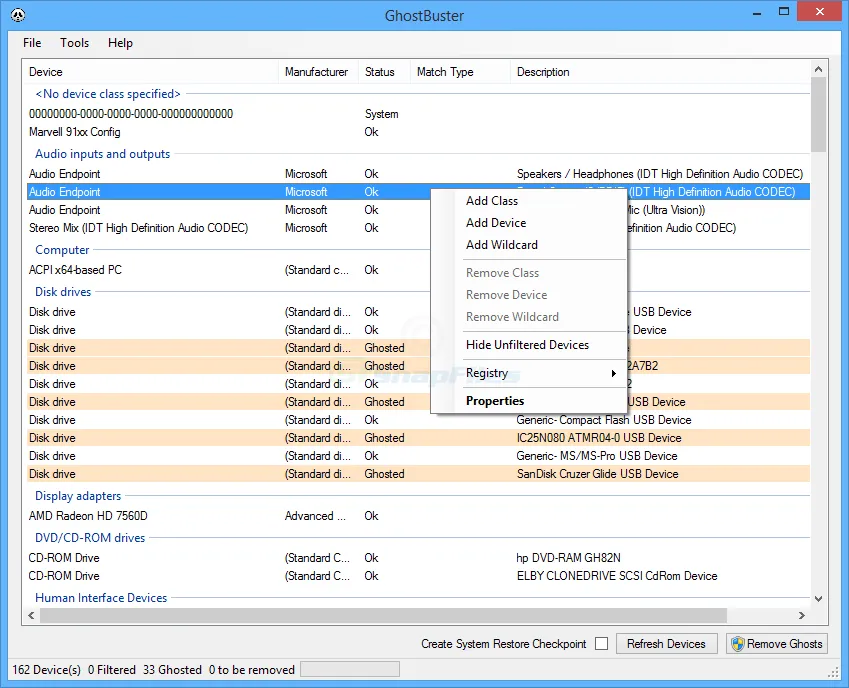Select the Stereo Mix (IDT High Definition Audio CODEC) row
This screenshot has width=849, height=688.
[x=418, y=228]
